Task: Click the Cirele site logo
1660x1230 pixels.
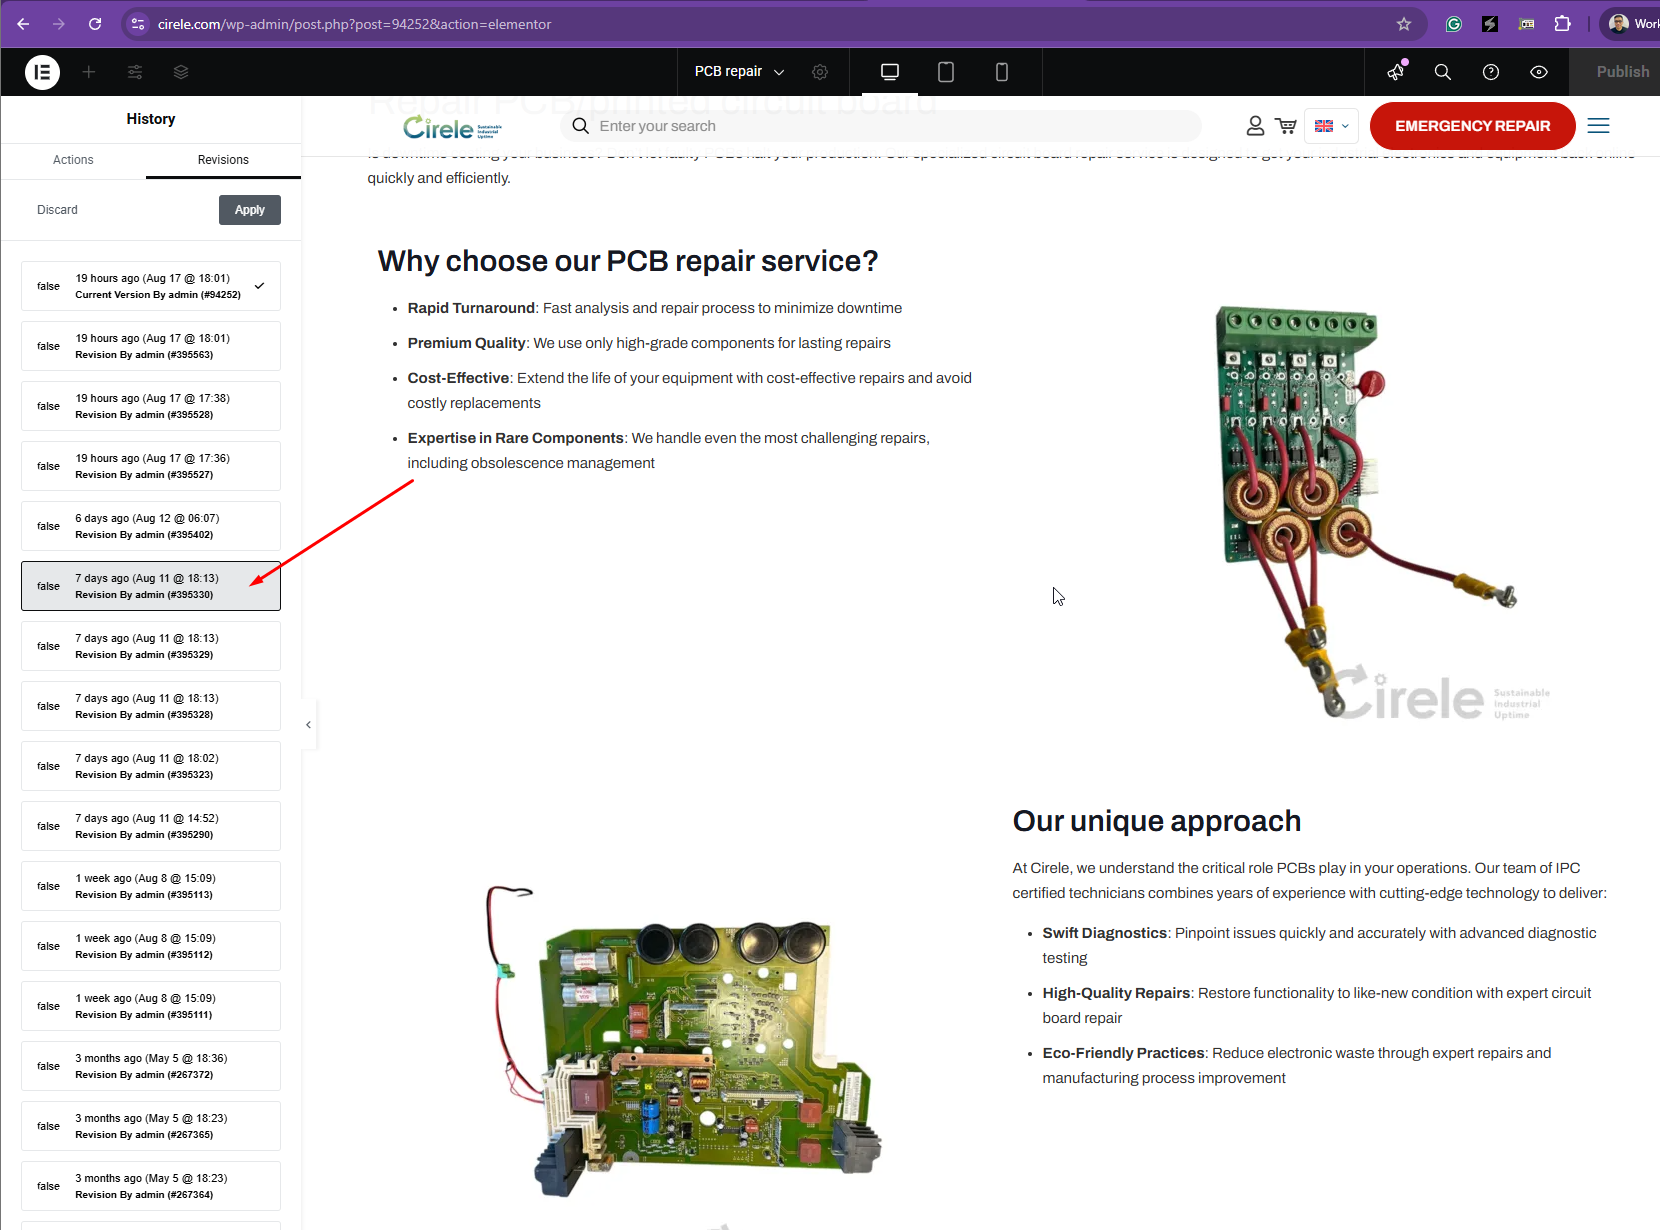Action: (x=452, y=127)
